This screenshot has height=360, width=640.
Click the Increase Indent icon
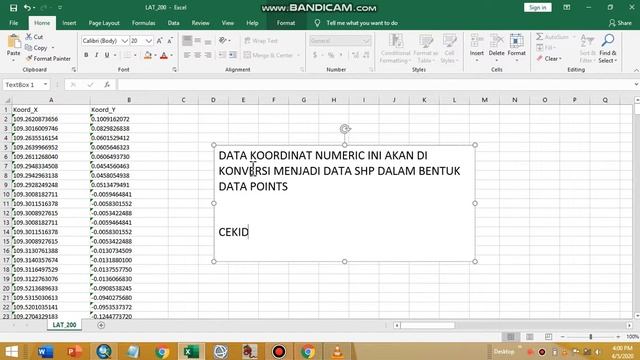[233, 55]
